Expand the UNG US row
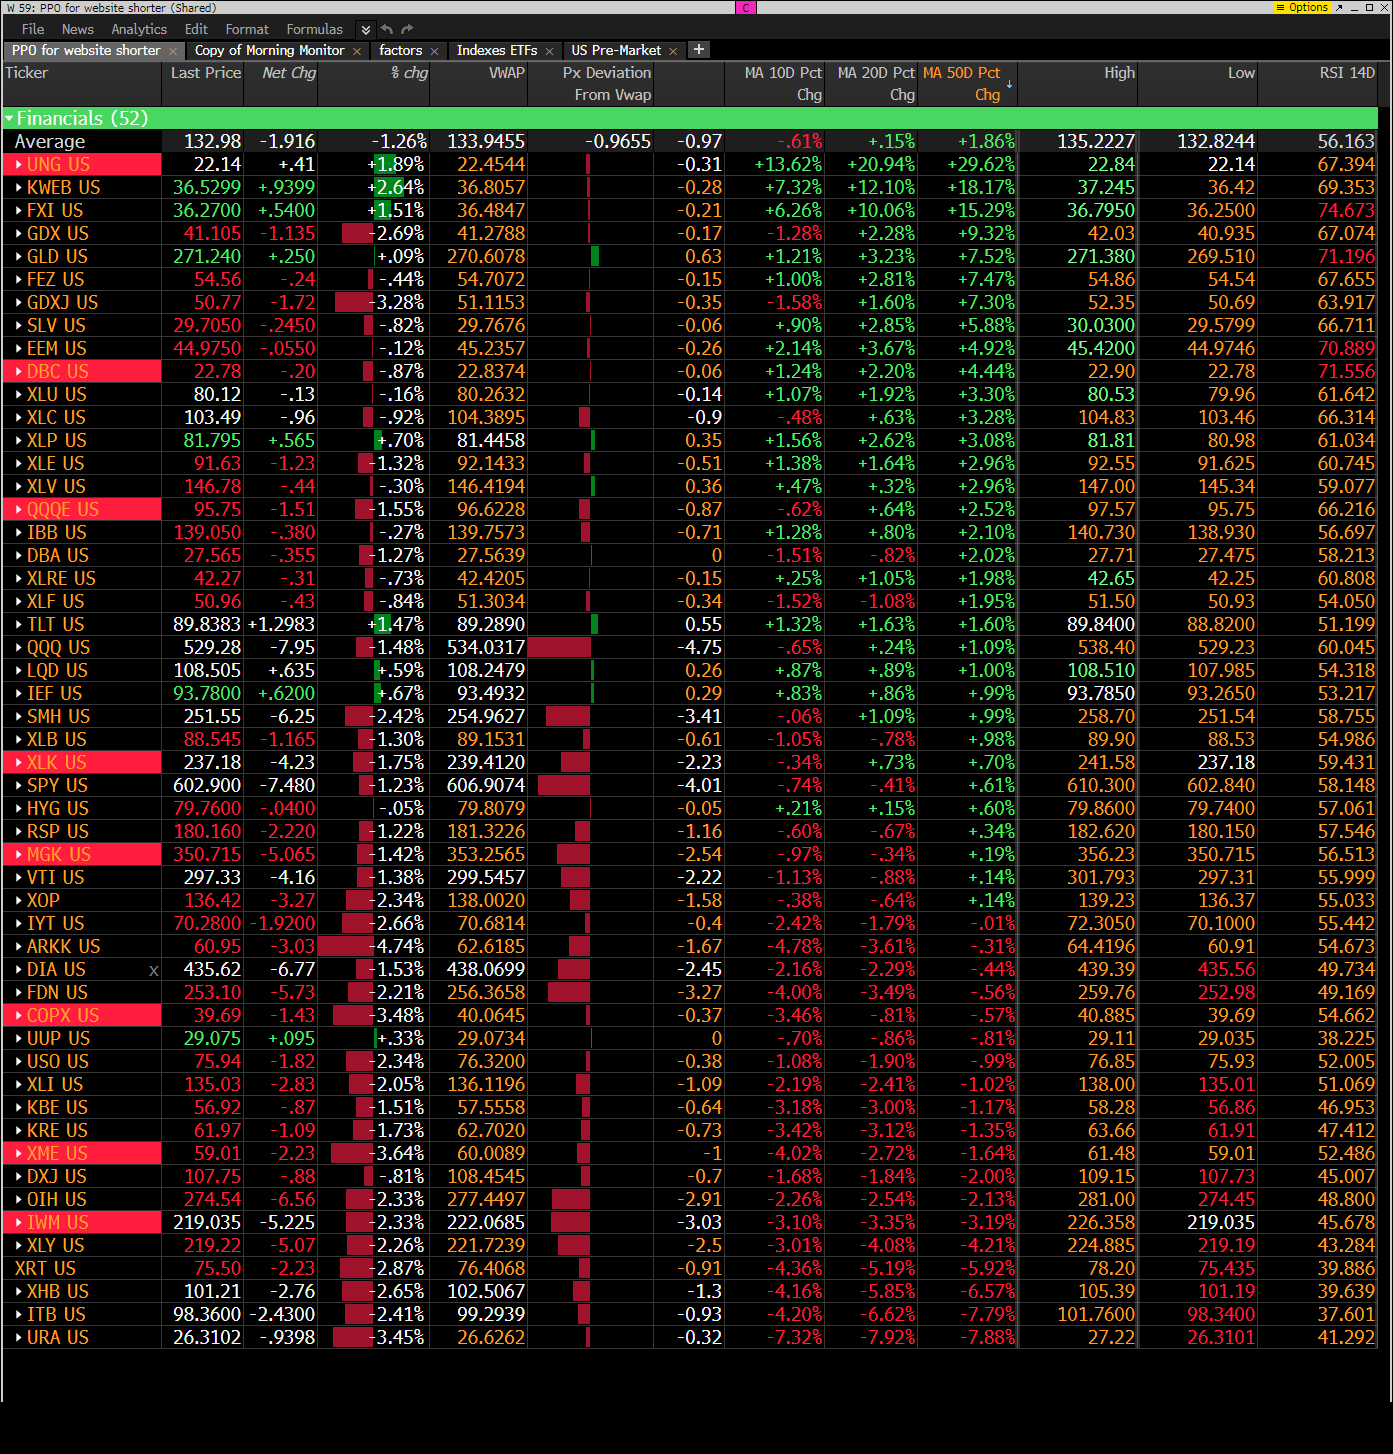The height and width of the screenshot is (1454, 1393). (19, 165)
